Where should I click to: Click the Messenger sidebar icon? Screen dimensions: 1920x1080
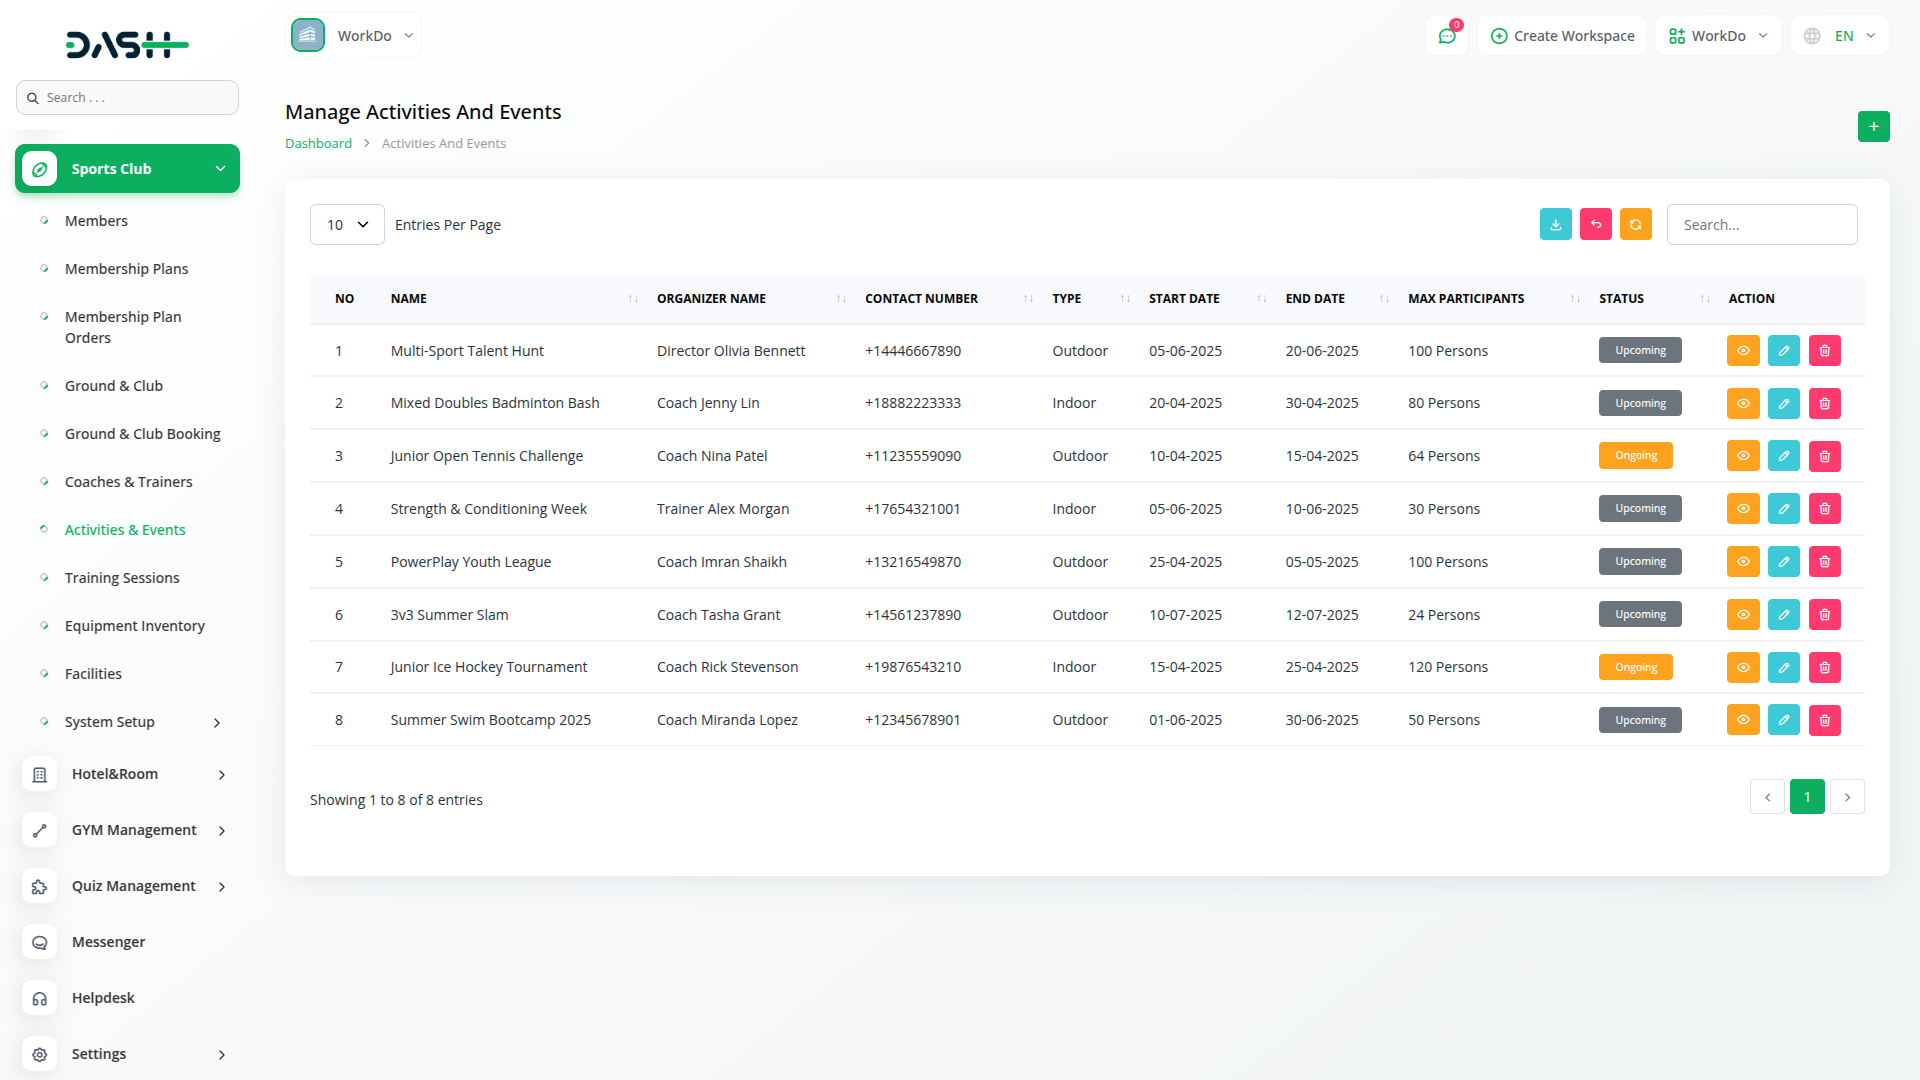(x=40, y=942)
